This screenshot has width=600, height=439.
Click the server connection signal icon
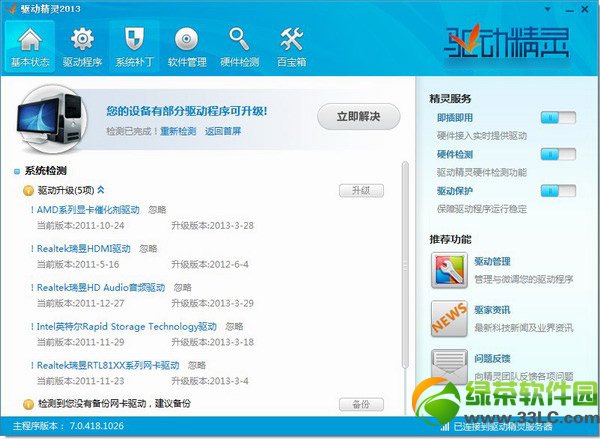tap(445, 426)
